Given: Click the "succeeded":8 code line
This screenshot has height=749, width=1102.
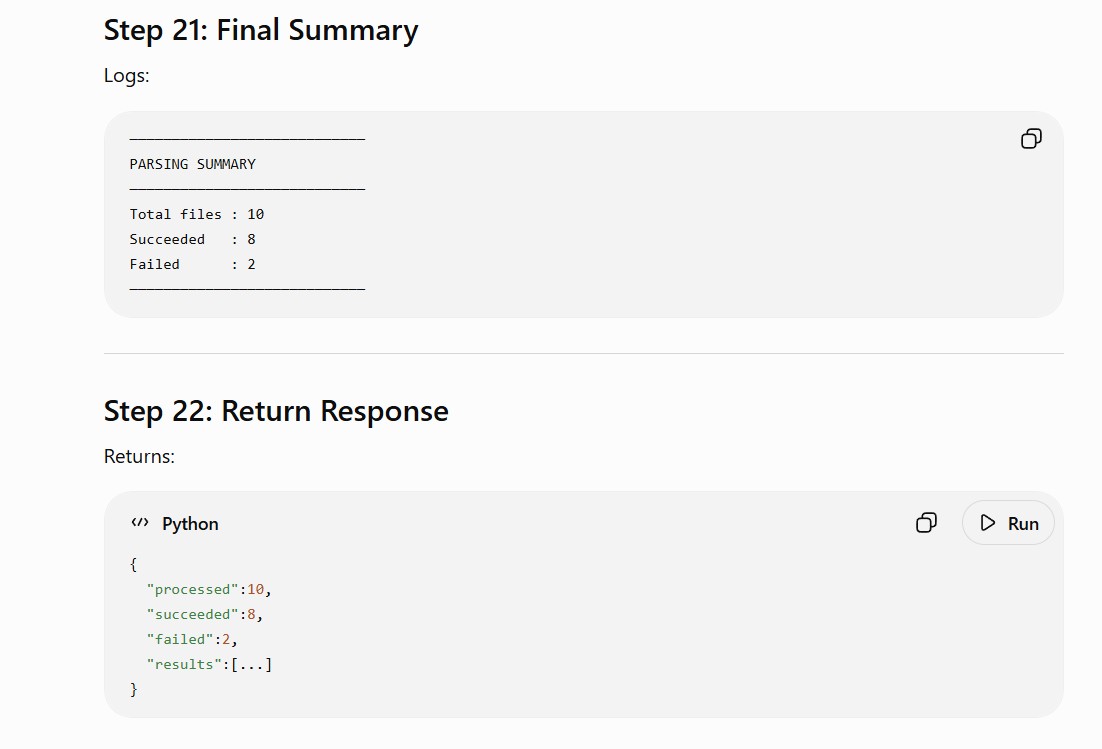Looking at the screenshot, I should click(x=205, y=614).
